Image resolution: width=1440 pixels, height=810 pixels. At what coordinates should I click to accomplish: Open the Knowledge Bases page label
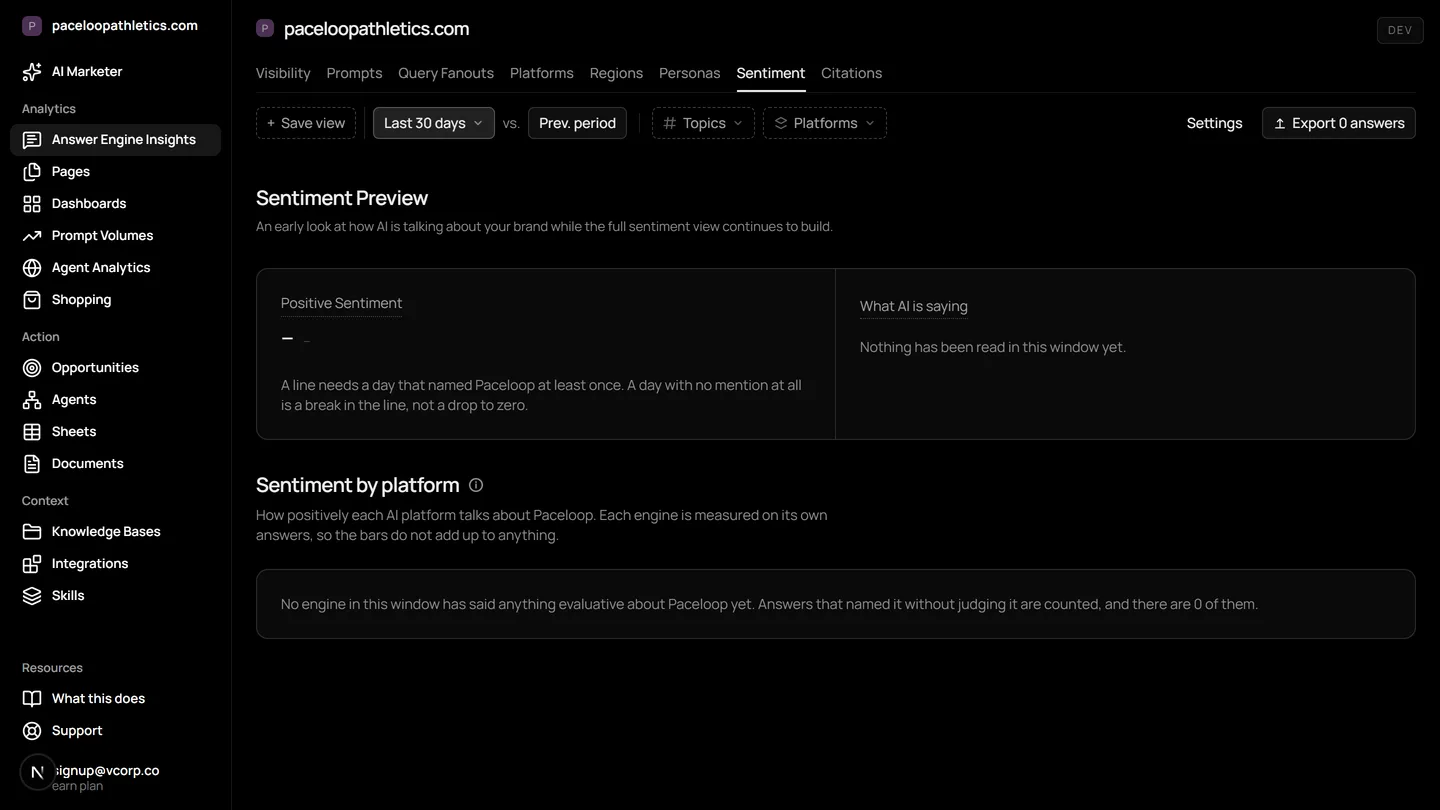click(106, 532)
